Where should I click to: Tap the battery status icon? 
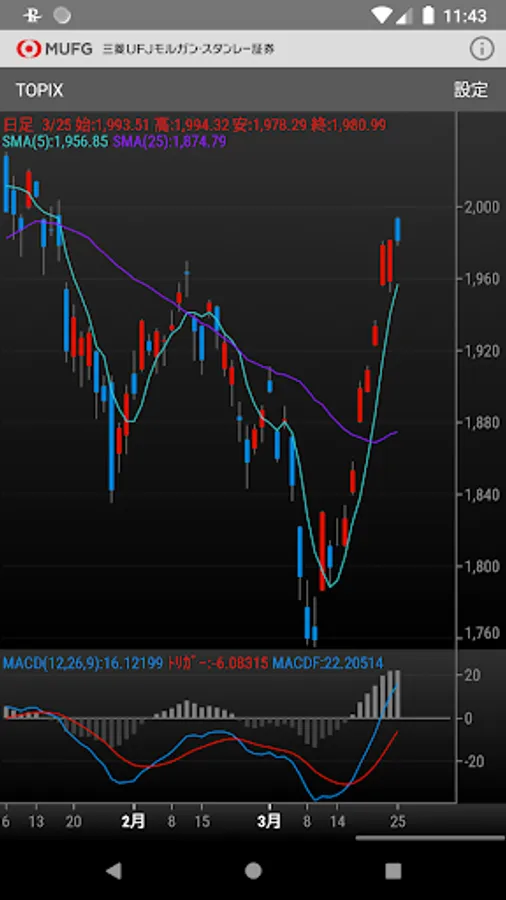point(428,15)
